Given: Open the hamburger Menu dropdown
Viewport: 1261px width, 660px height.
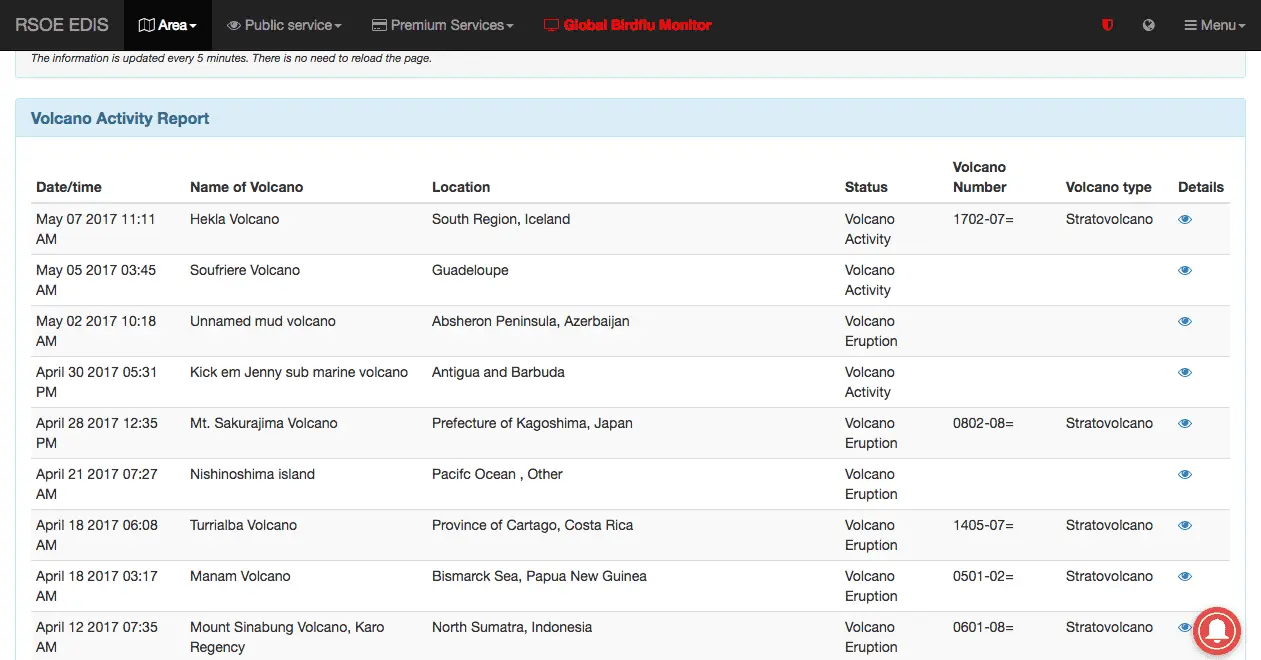Looking at the screenshot, I should (1215, 25).
